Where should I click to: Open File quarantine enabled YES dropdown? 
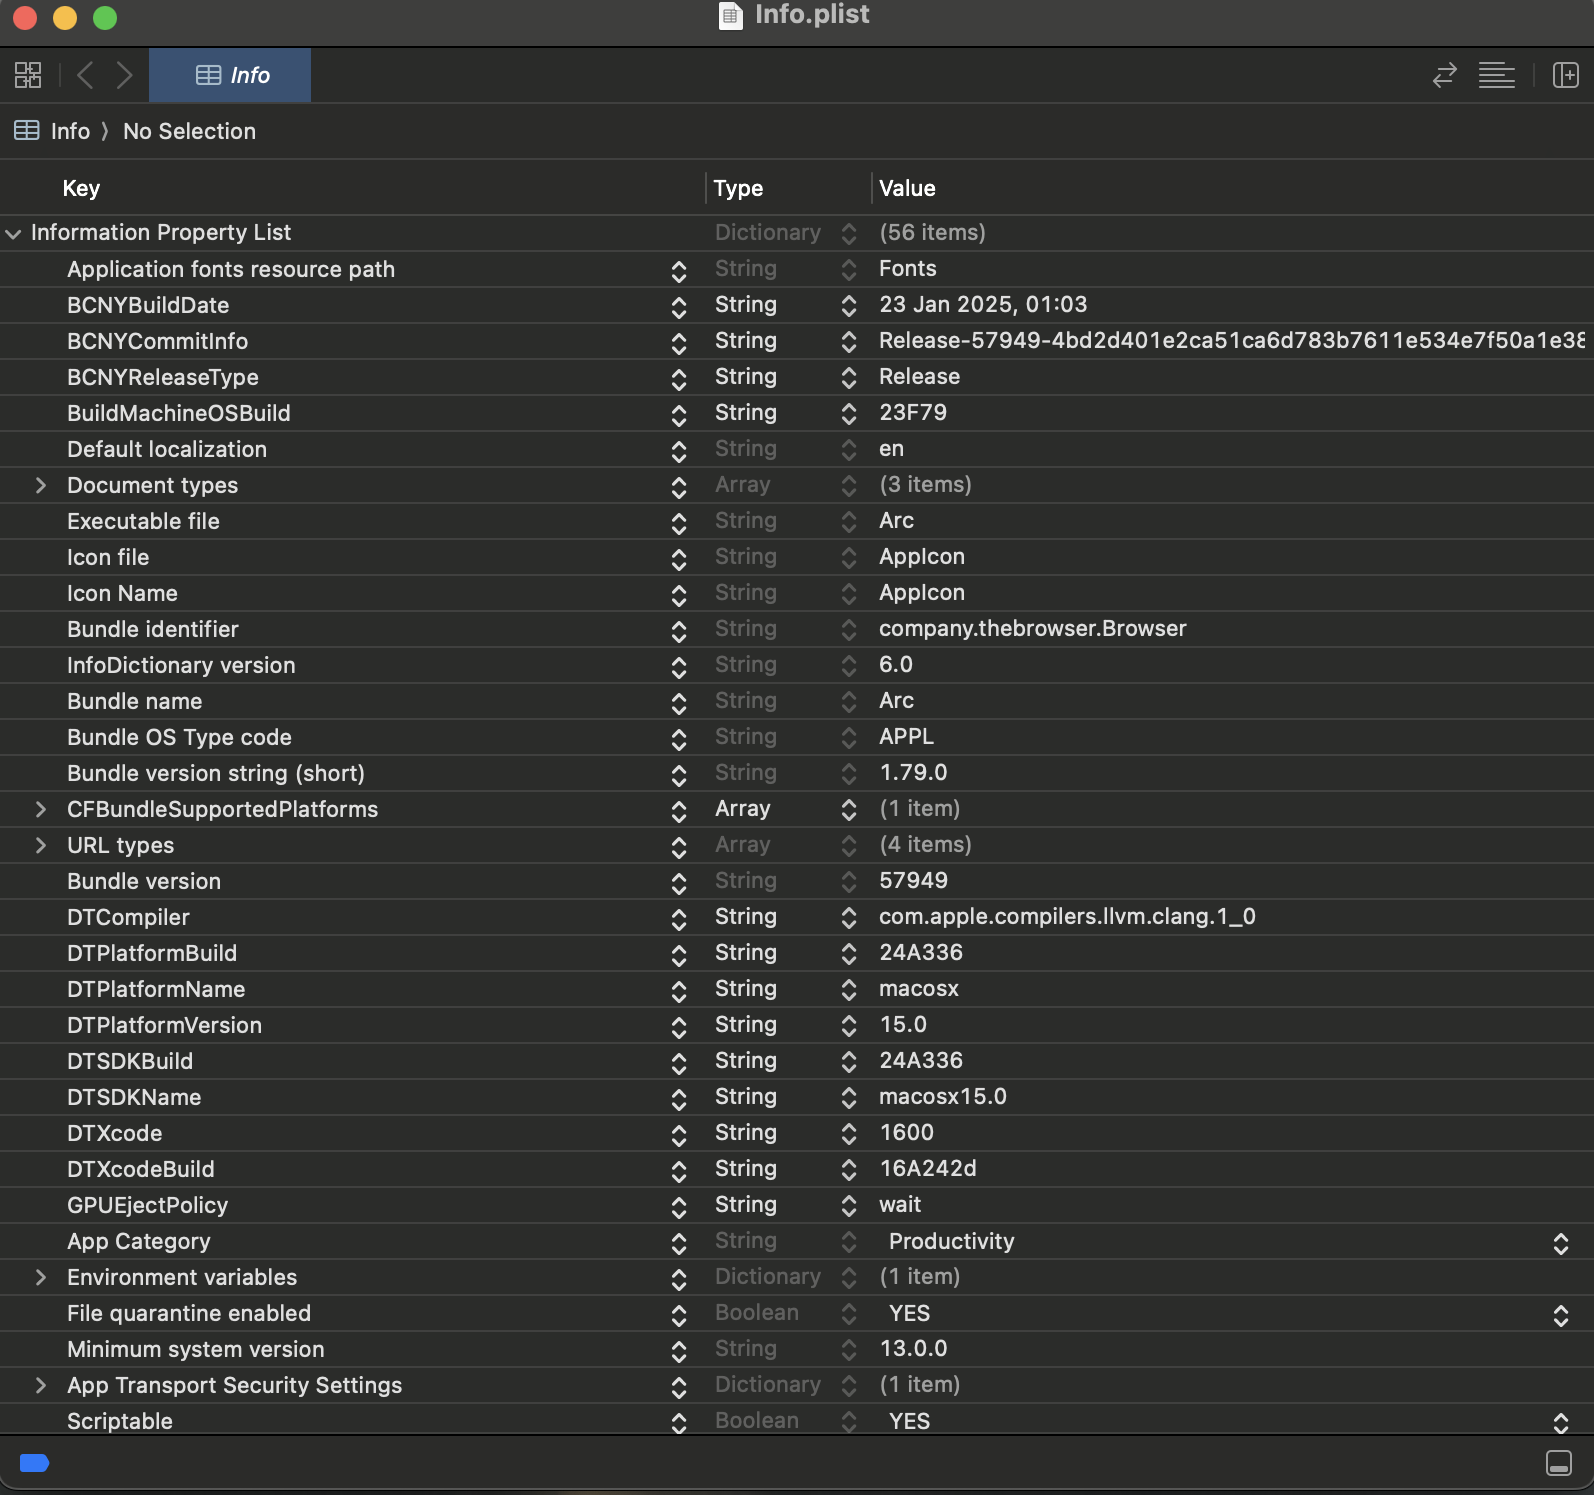[x=1560, y=1314]
